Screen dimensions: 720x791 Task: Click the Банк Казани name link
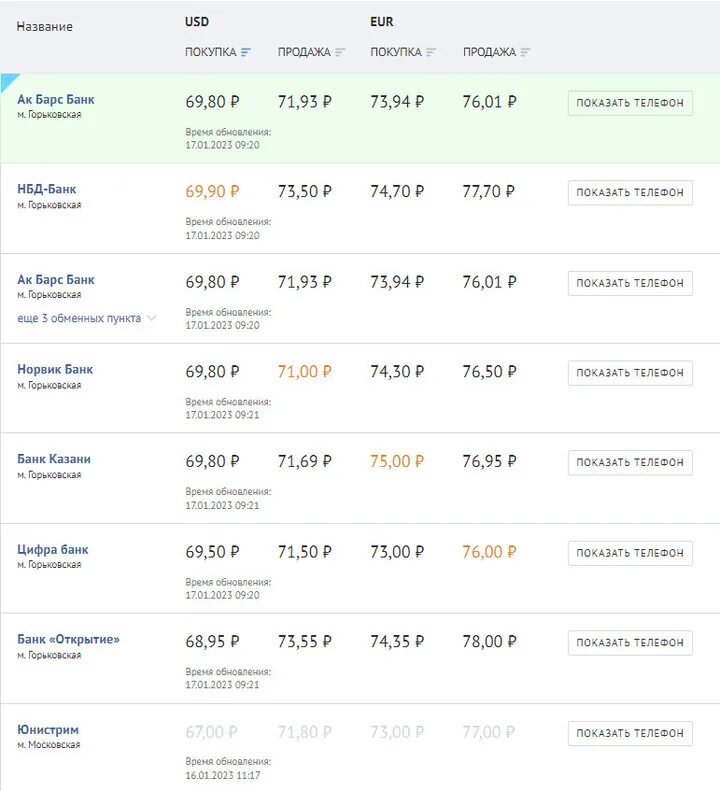click(x=54, y=459)
